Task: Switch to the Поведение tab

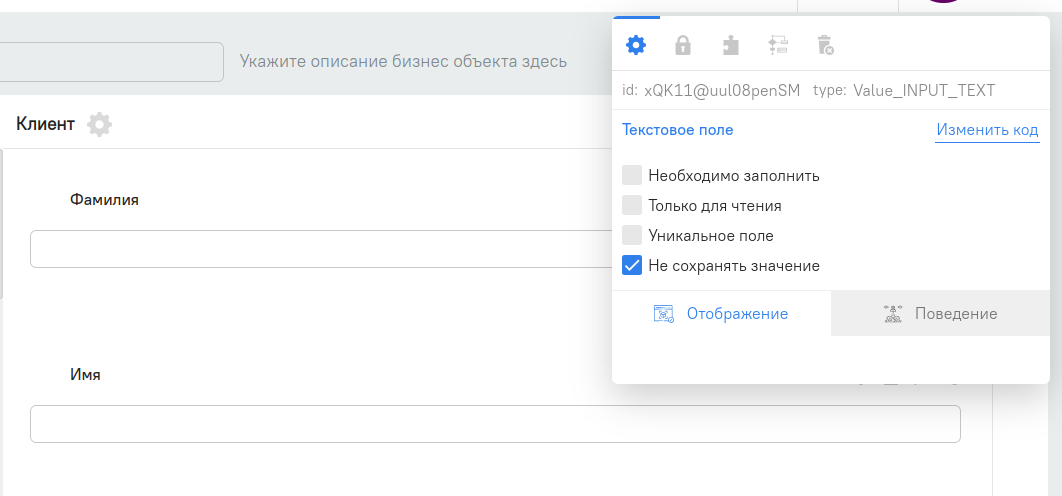Action: [955, 314]
